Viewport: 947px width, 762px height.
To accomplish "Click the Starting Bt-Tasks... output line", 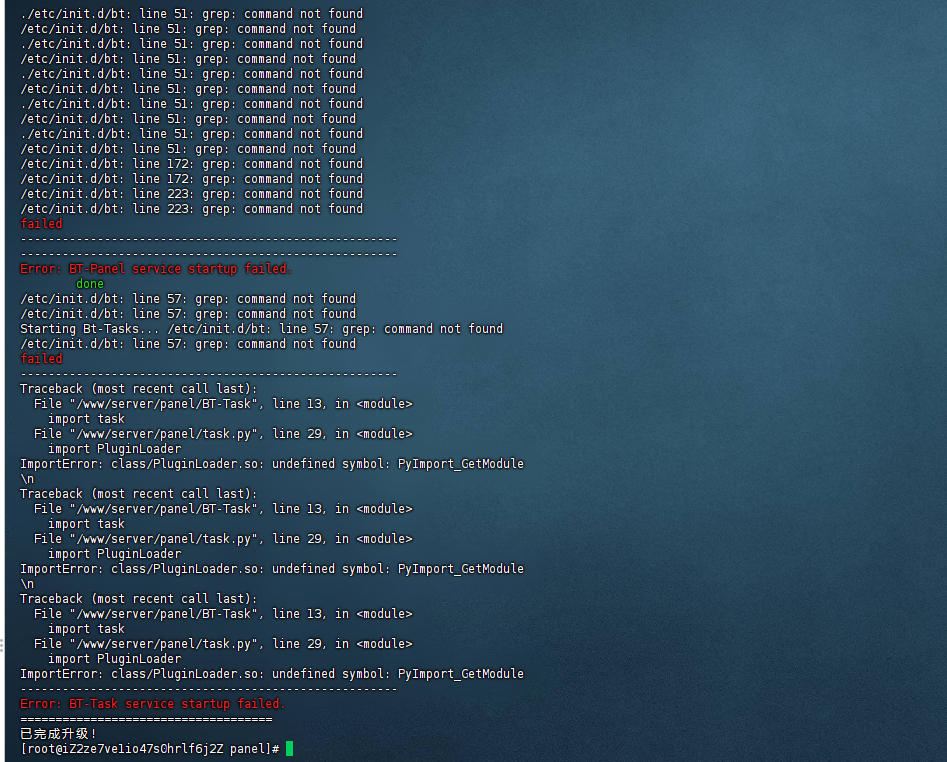I will coord(262,328).
